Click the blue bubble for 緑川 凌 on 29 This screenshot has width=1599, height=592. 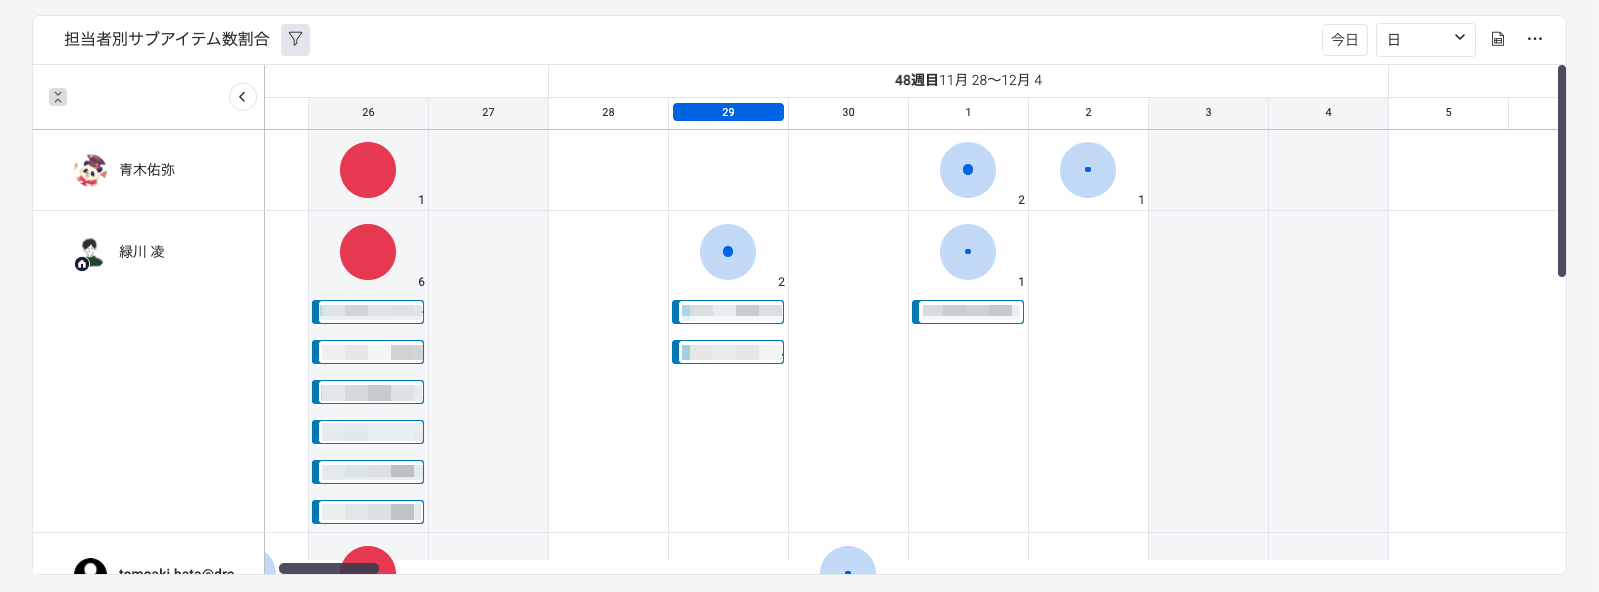click(x=728, y=252)
